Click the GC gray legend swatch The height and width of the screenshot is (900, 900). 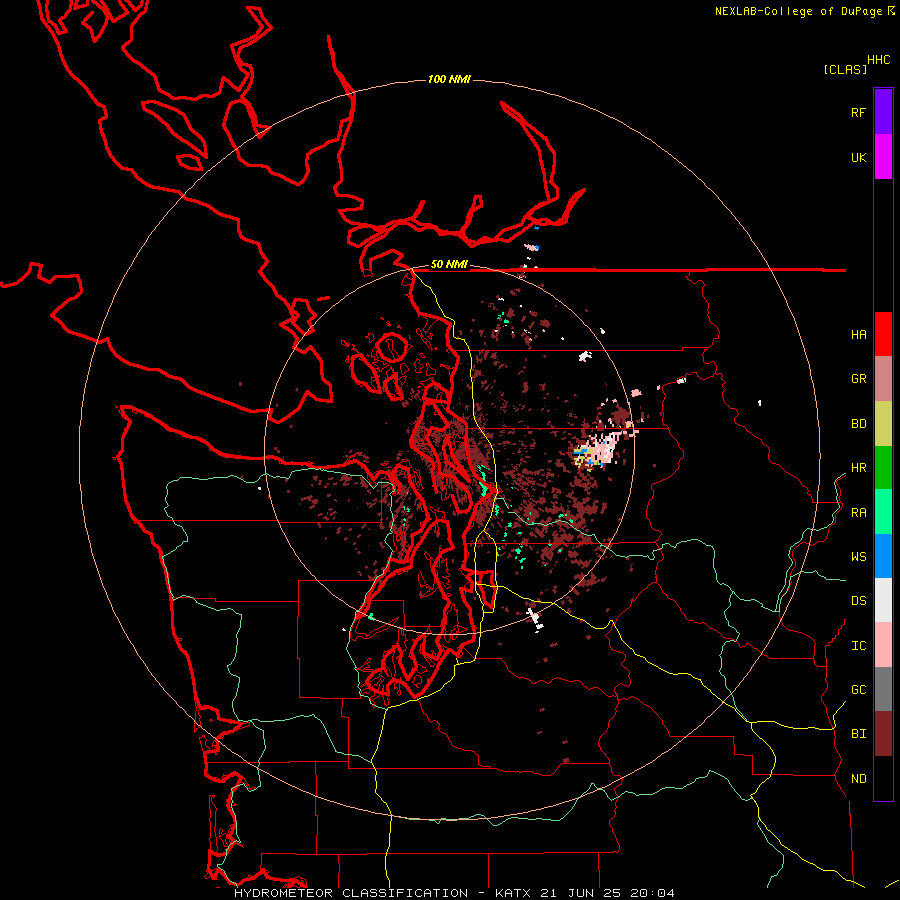(883, 689)
